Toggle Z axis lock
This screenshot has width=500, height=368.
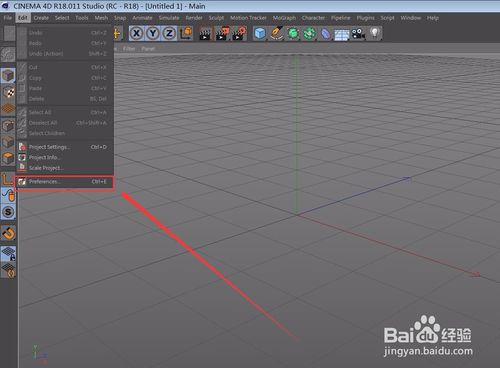169,33
